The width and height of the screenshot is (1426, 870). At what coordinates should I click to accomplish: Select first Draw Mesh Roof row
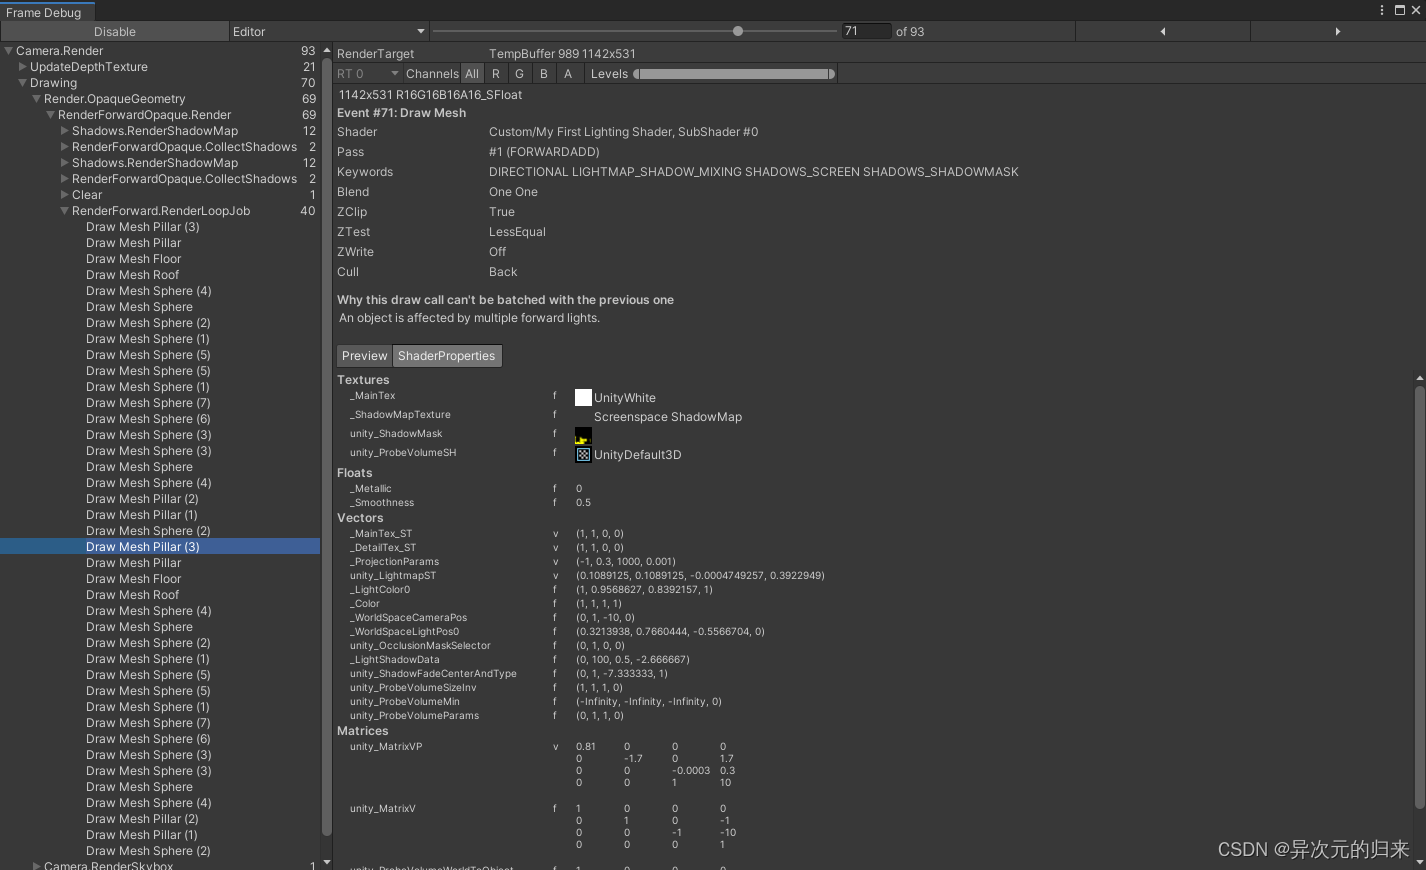[x=160, y=275]
